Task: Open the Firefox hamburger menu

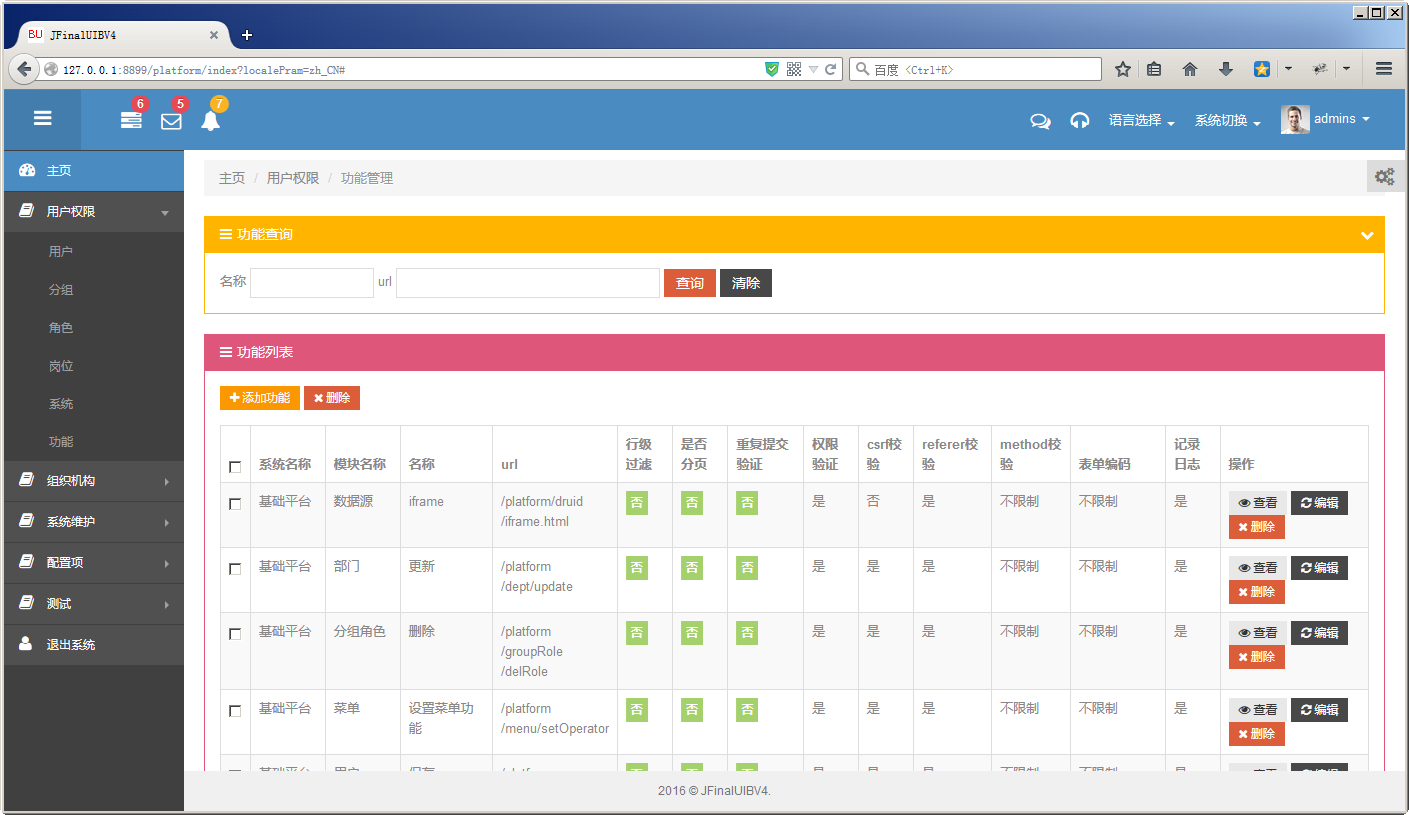Action: (x=1384, y=69)
